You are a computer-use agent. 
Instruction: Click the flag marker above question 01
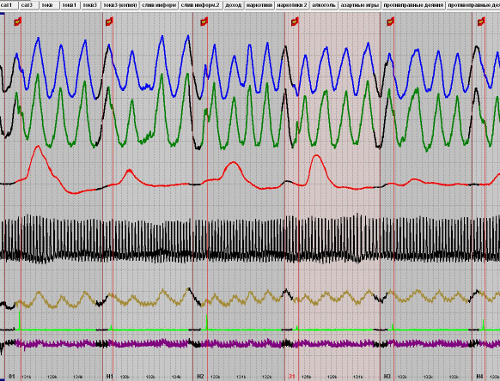[x=17, y=22]
